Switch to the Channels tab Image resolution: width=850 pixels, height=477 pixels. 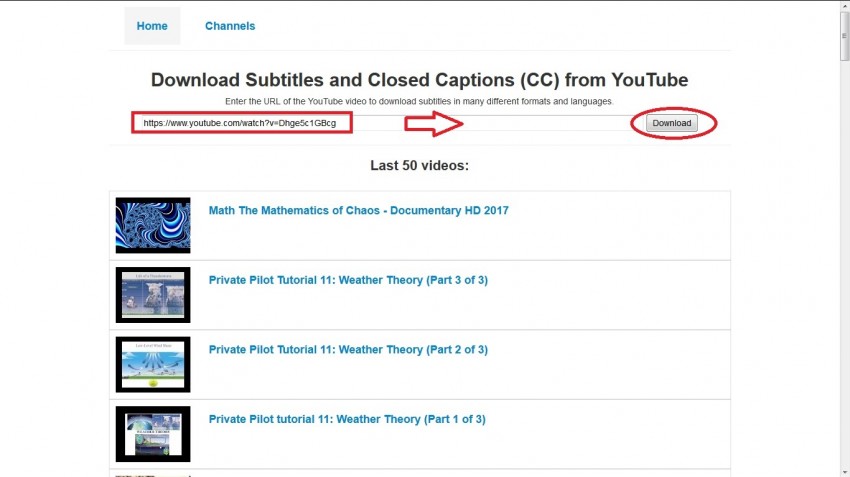point(230,26)
